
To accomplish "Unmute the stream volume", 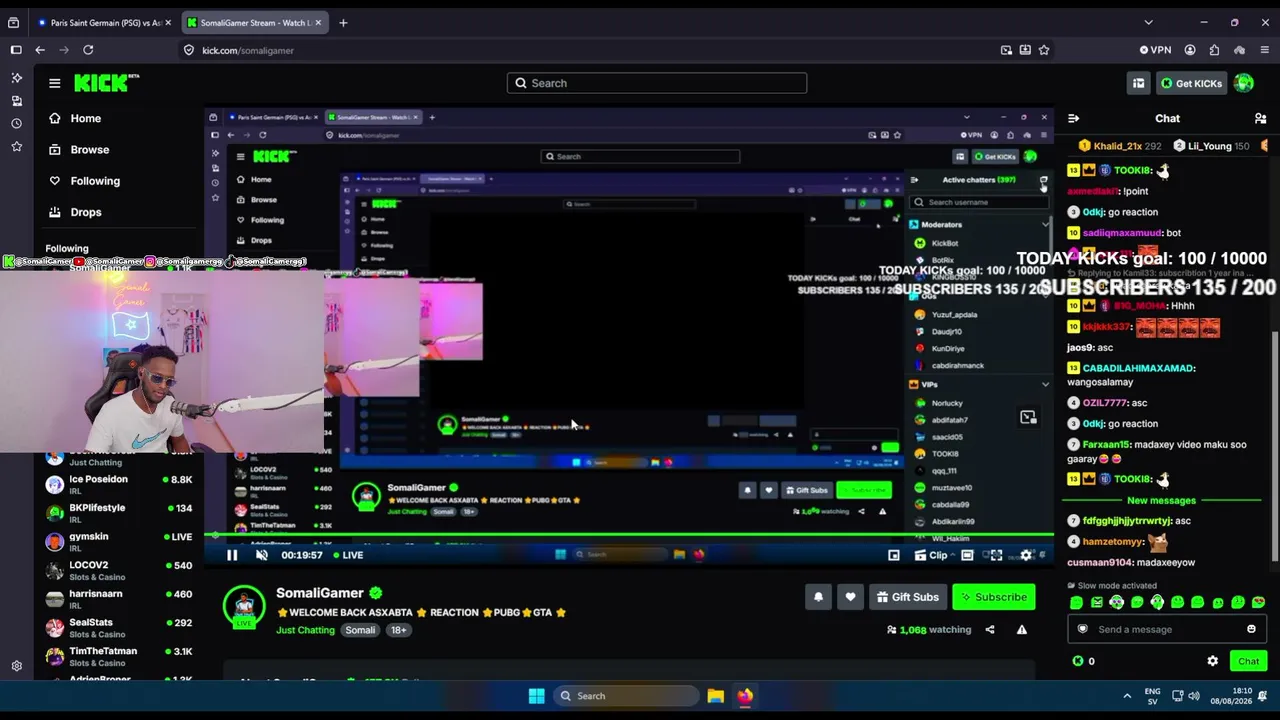I will [x=262, y=555].
